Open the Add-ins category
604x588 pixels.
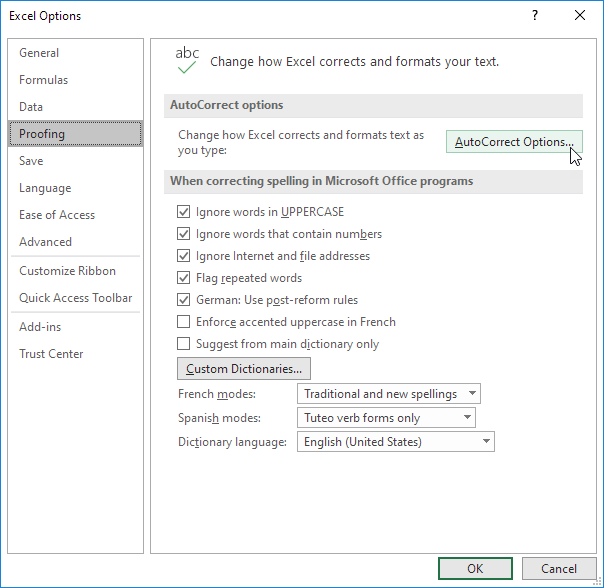tap(75, 327)
